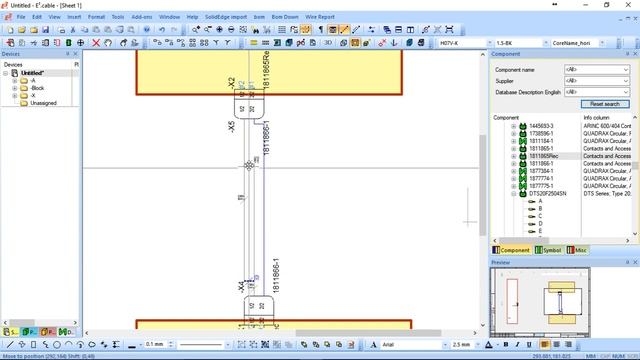Click the yellow double-line cable icon

[253, 43]
